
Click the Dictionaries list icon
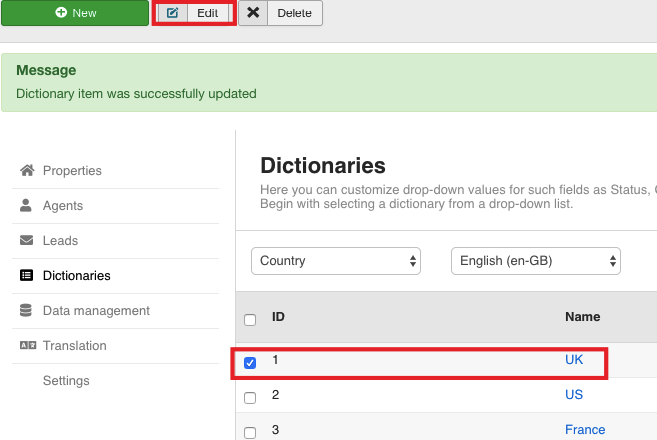coord(27,276)
